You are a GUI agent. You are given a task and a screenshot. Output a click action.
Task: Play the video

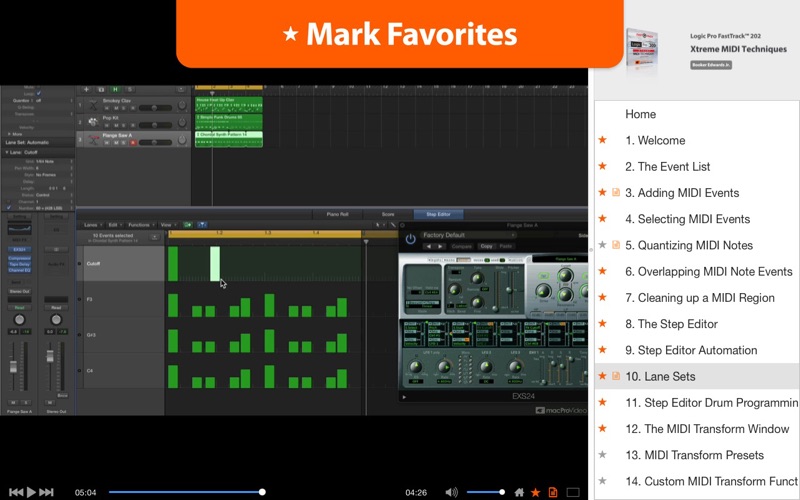coord(31,492)
